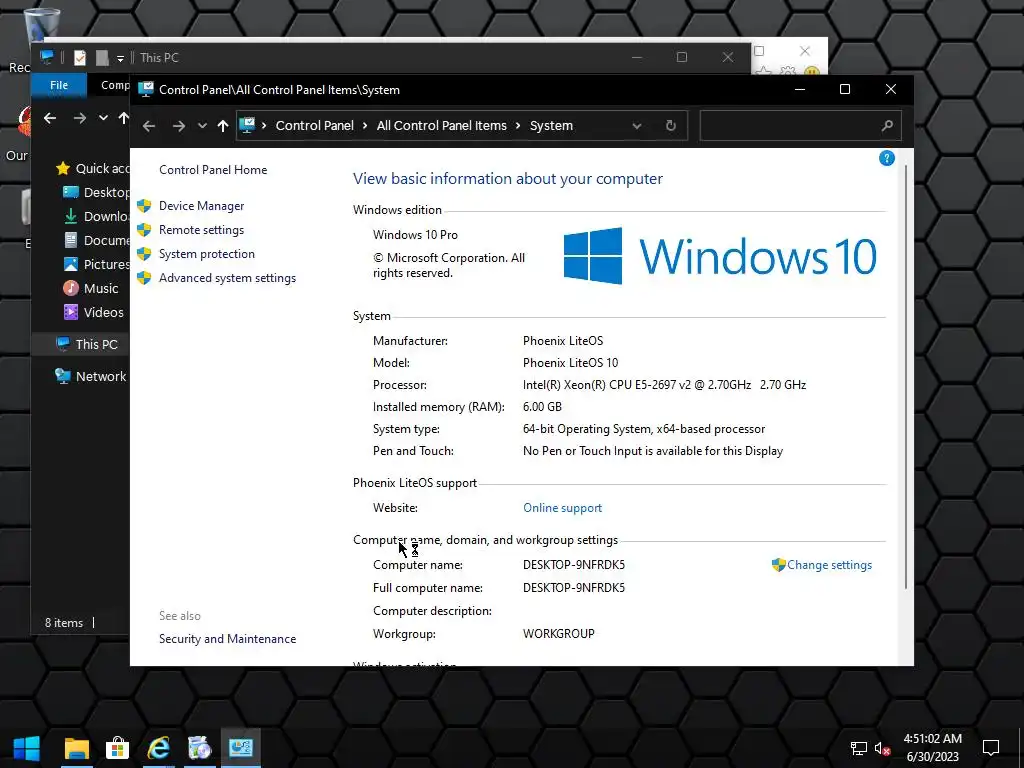Go back in the This PC window
This screenshot has width=1024, height=768.
(x=50, y=118)
